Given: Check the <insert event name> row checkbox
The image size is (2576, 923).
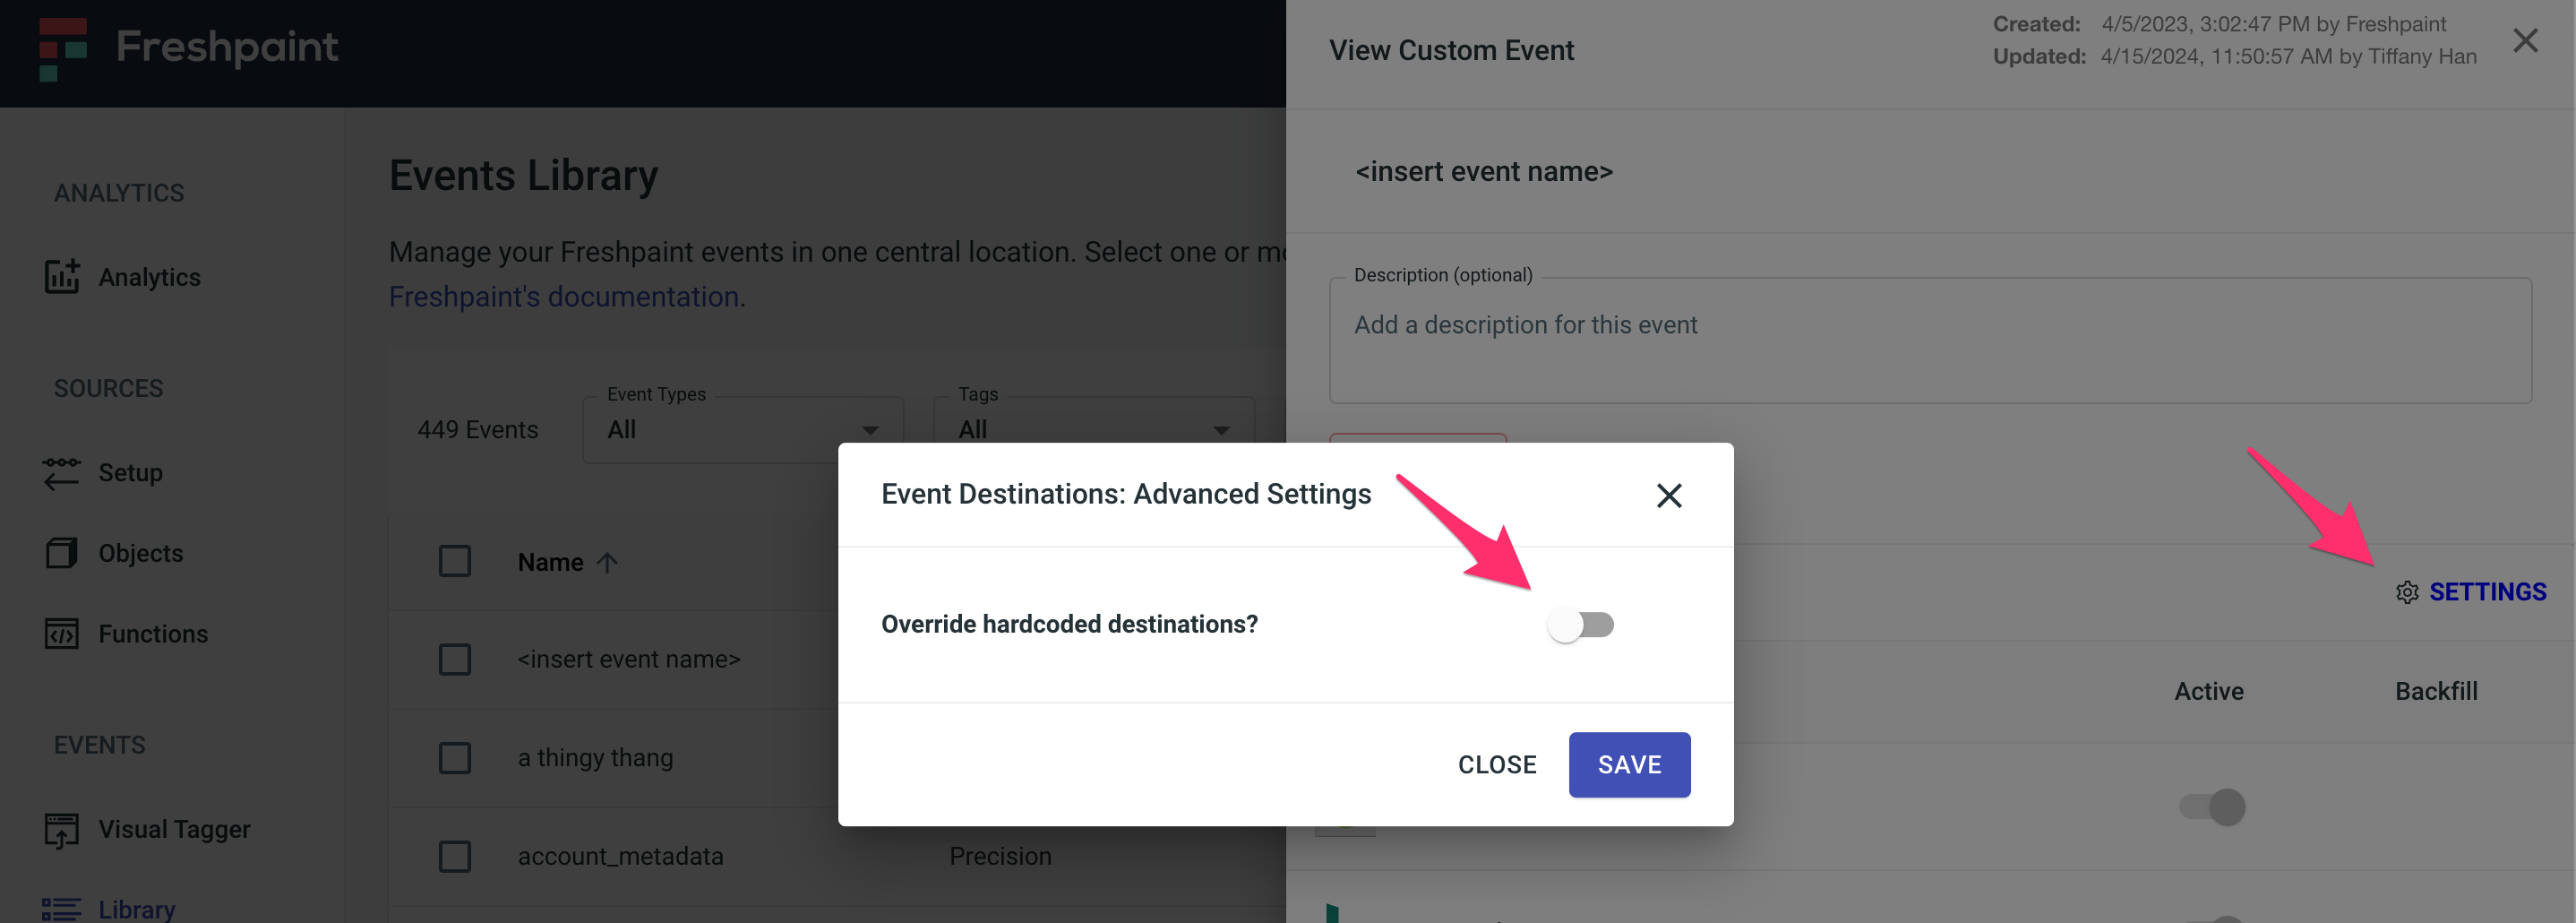Looking at the screenshot, I should point(455,660).
